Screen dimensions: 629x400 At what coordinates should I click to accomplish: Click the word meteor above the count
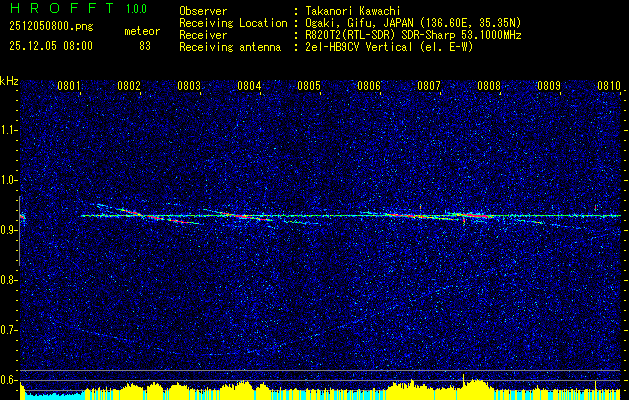142,32
